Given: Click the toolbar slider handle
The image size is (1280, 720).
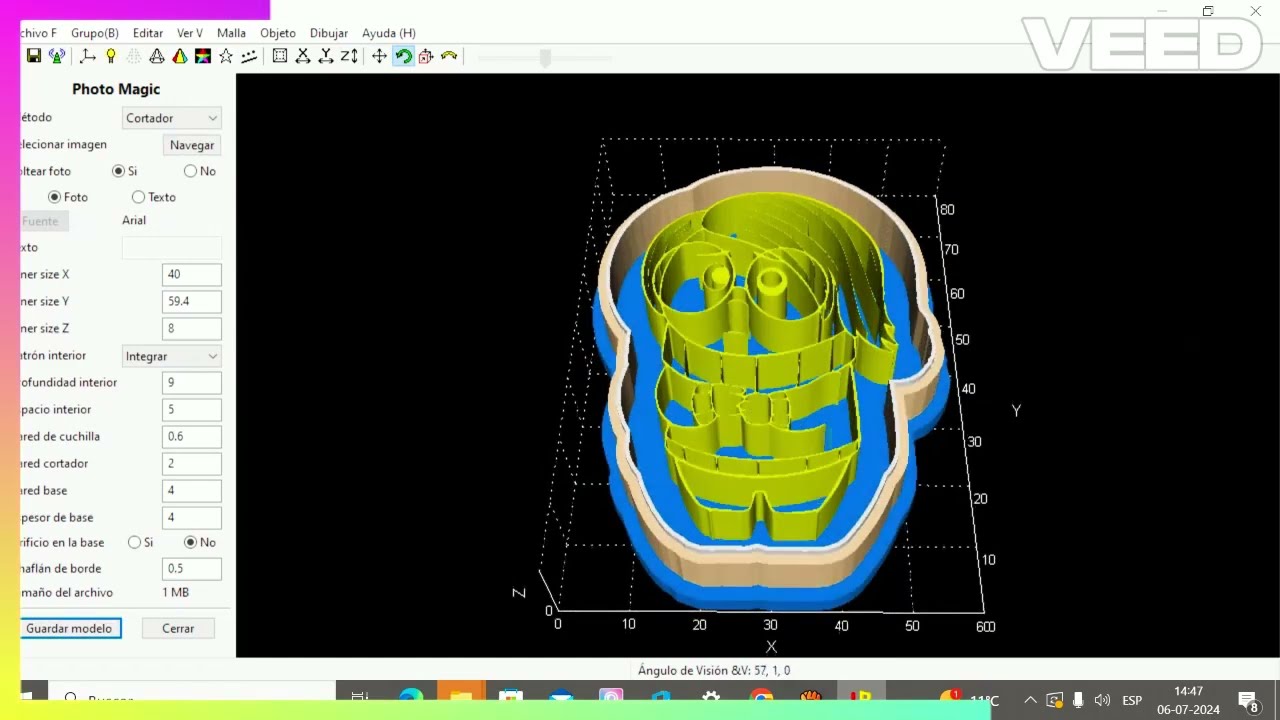Looking at the screenshot, I should (545, 57).
